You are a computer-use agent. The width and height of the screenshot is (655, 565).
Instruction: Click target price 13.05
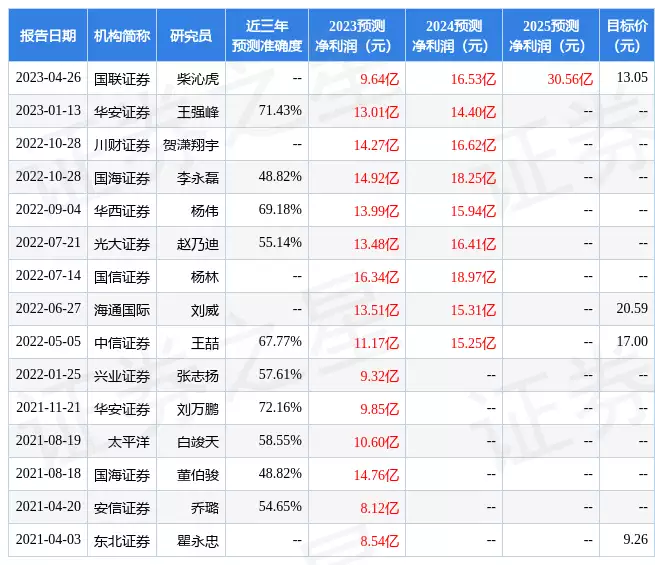tap(632, 77)
